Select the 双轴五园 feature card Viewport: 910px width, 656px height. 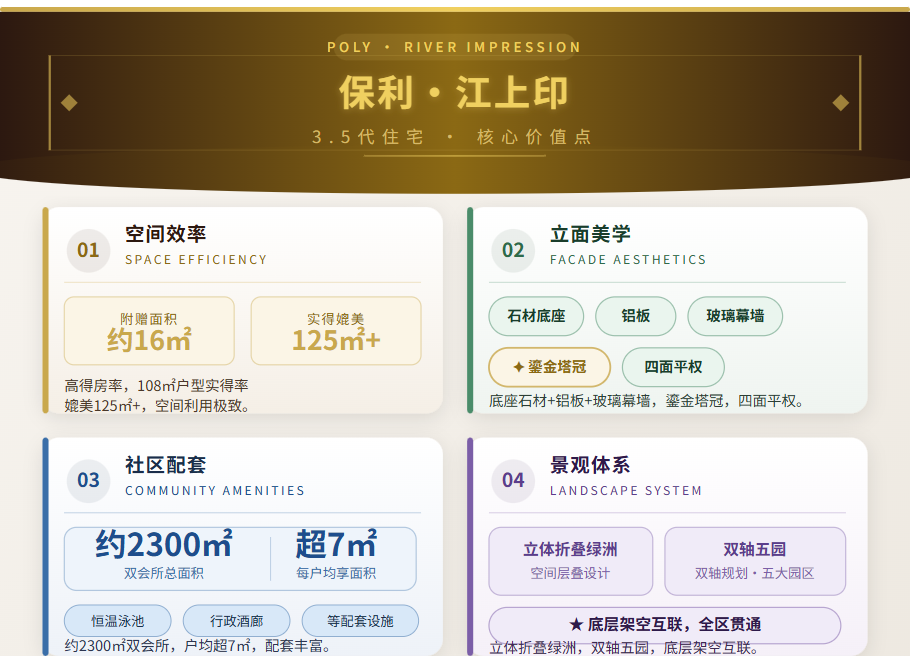[x=754, y=561]
